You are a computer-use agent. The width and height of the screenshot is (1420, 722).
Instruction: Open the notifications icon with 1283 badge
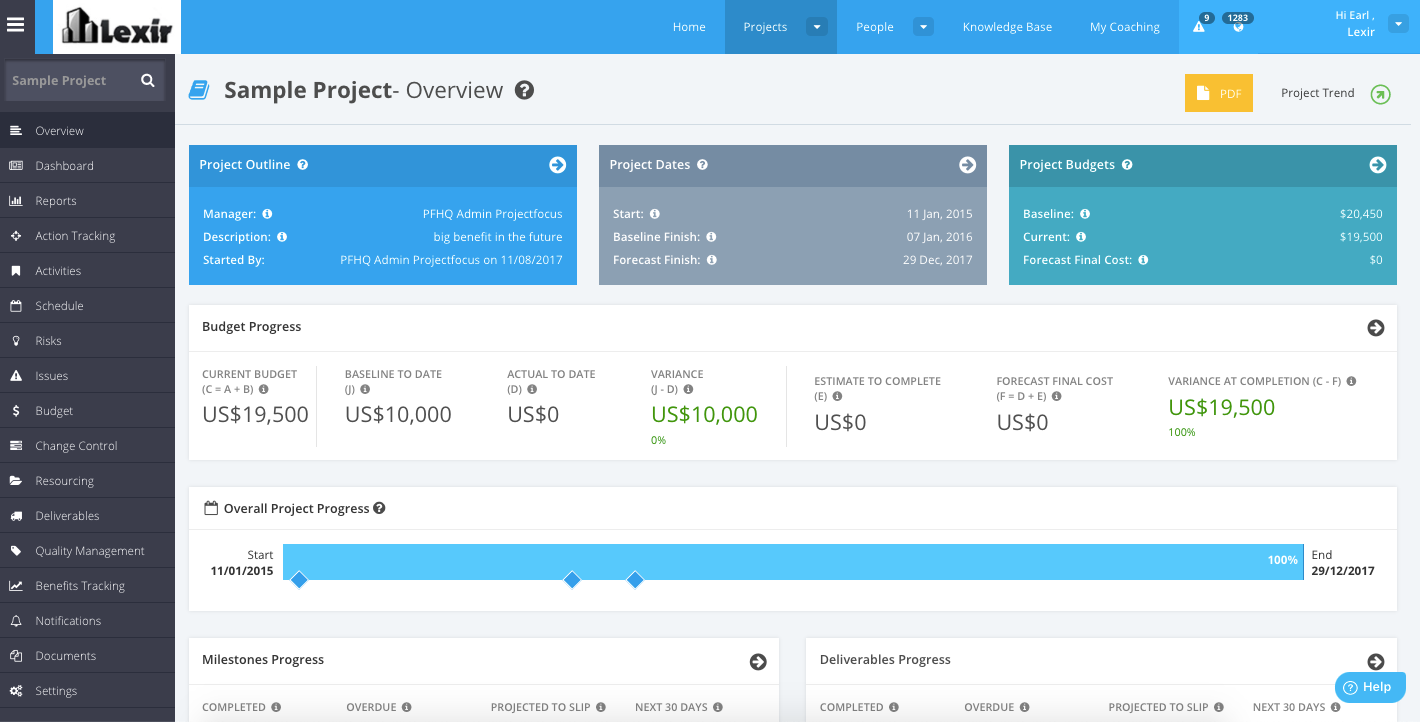pos(1239,27)
